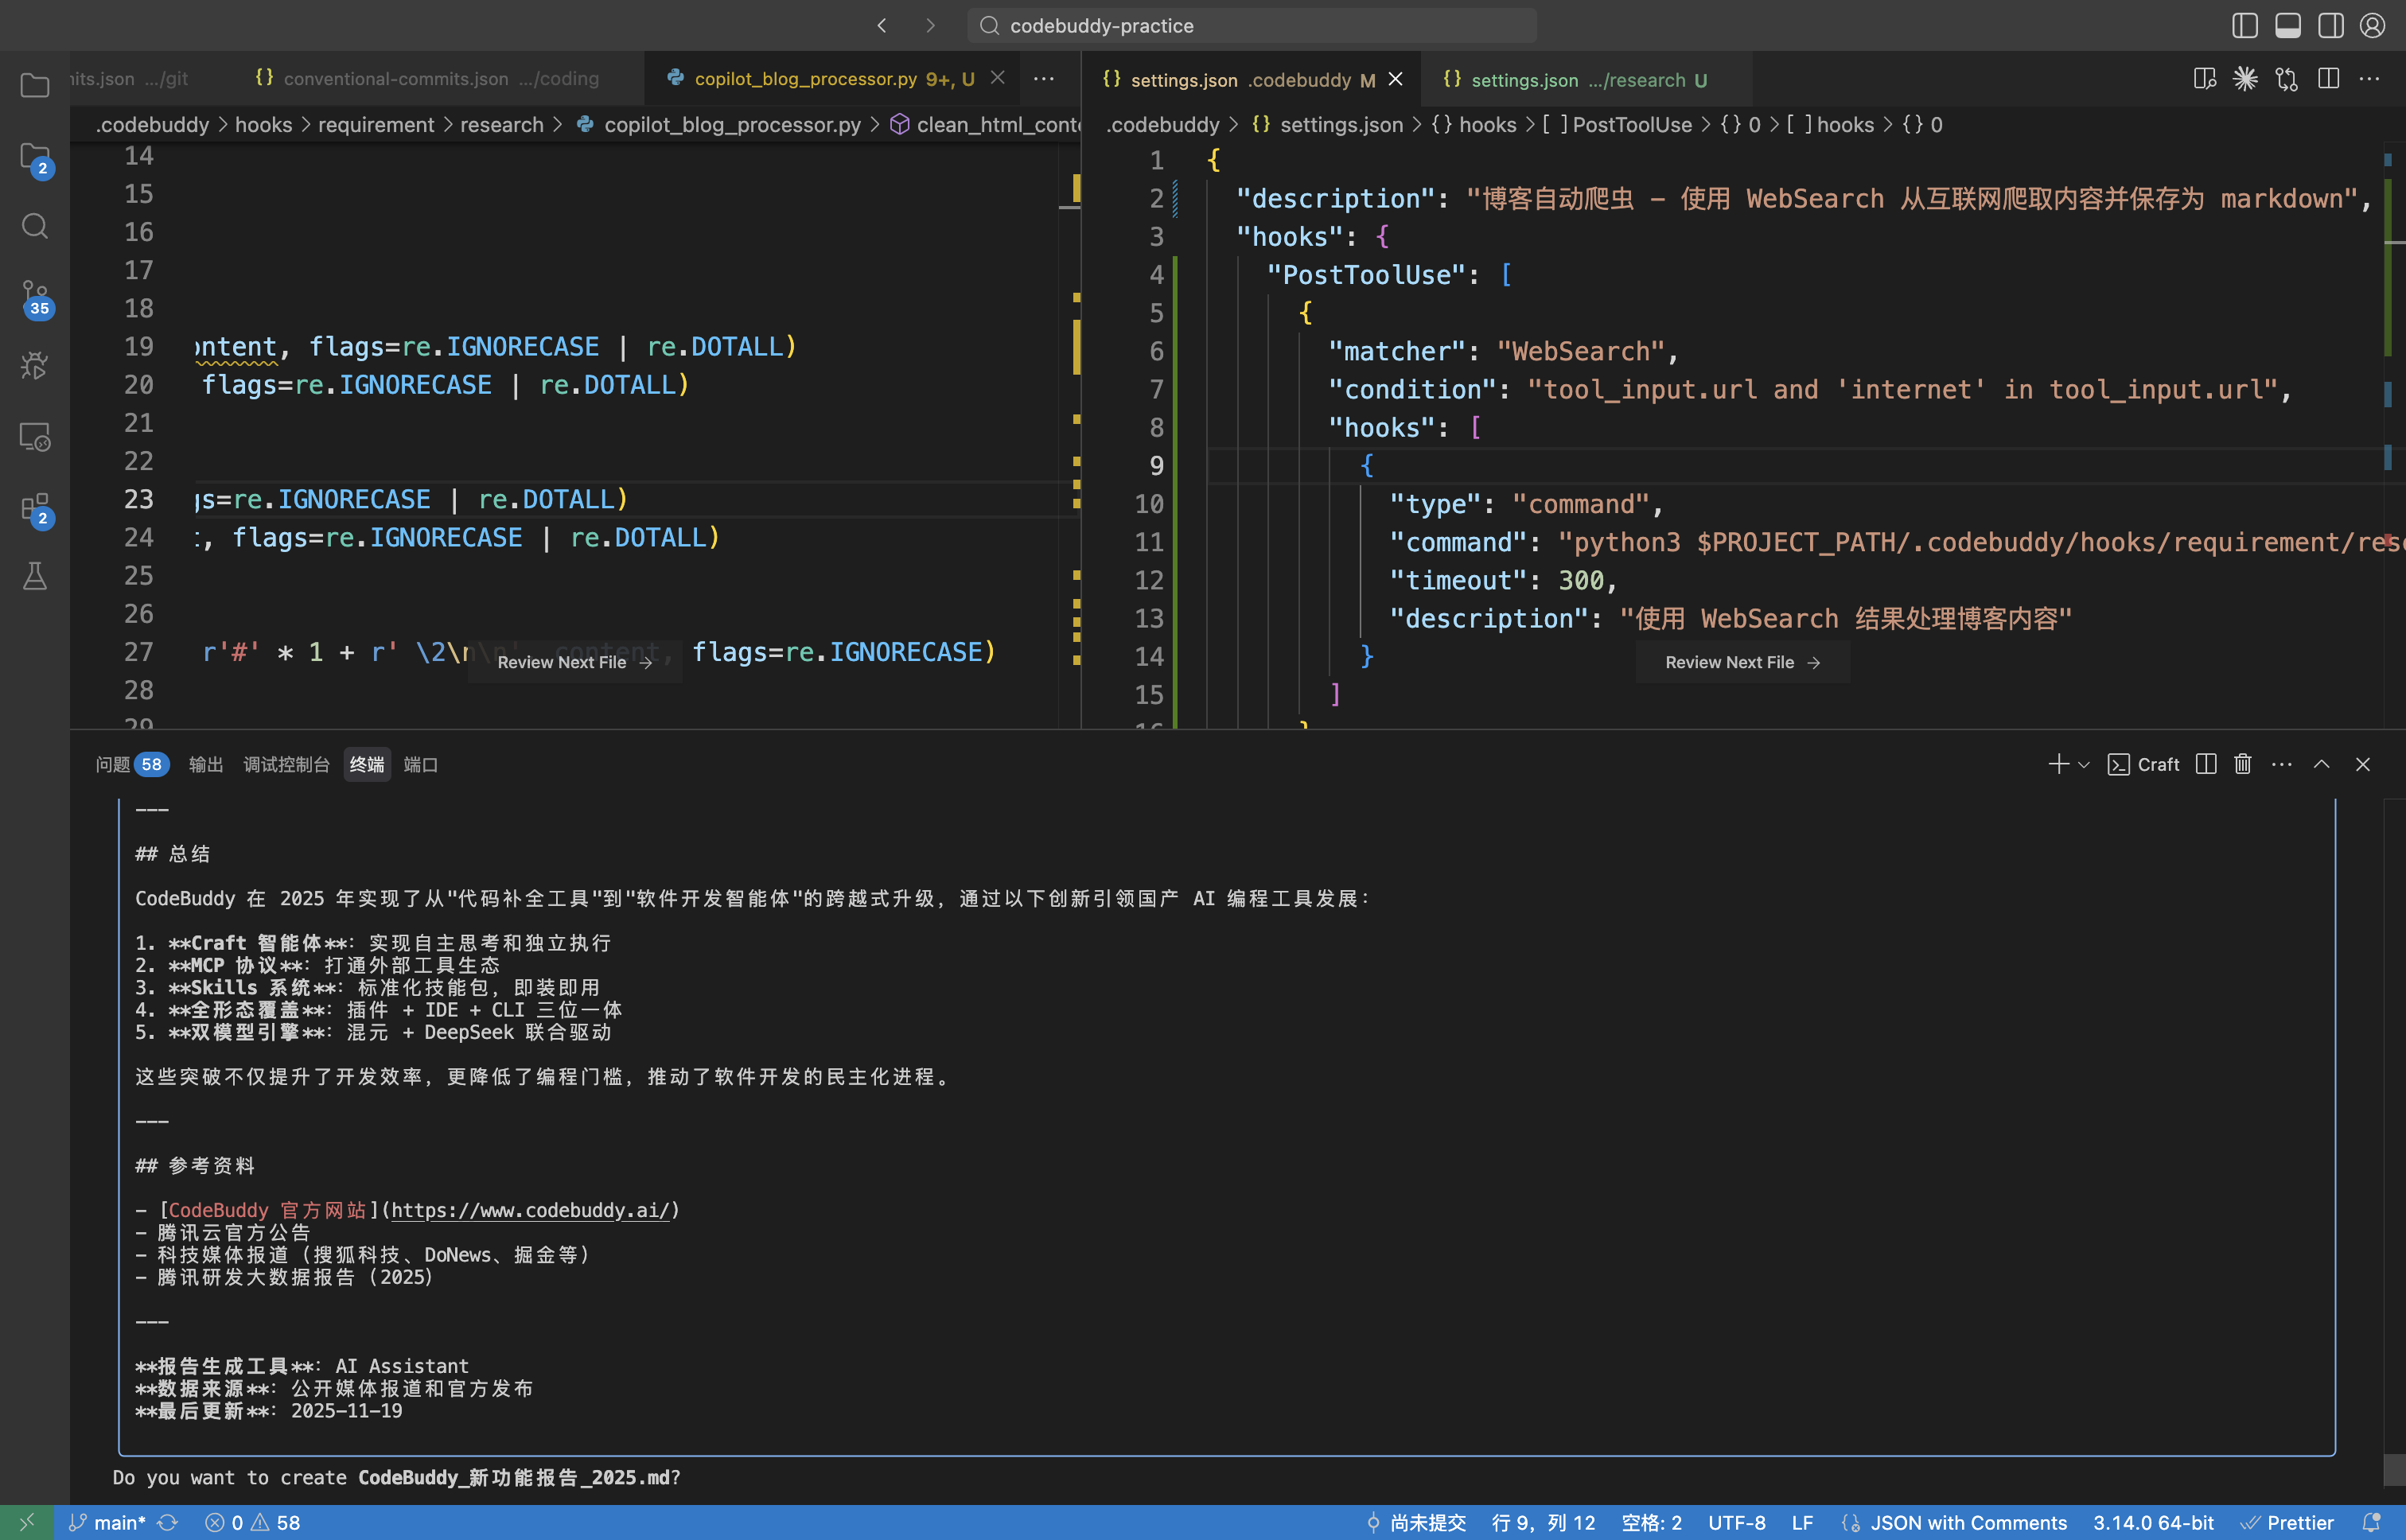Switch to the 调试控制台 debug console tab
The image size is (2406, 1540).
coord(286,764)
